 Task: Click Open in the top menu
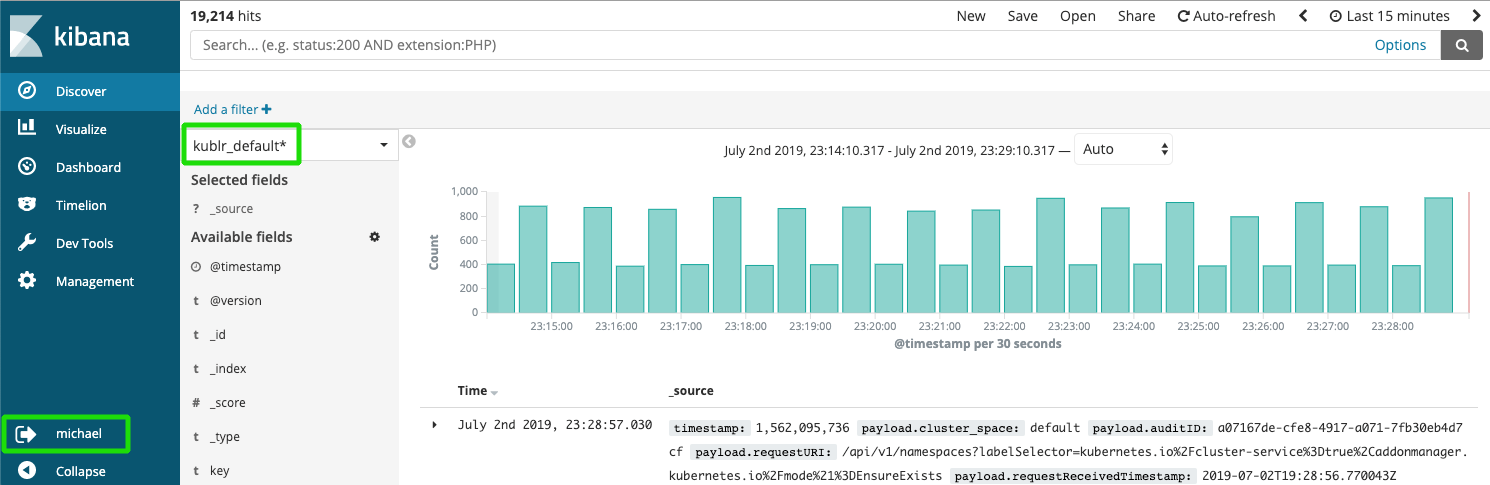pos(1078,16)
